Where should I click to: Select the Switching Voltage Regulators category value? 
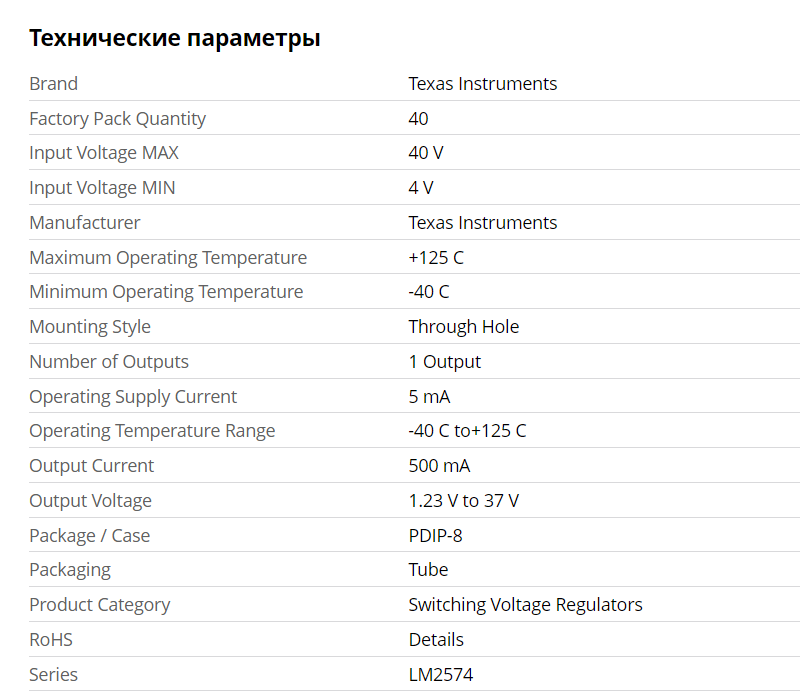tap(525, 605)
